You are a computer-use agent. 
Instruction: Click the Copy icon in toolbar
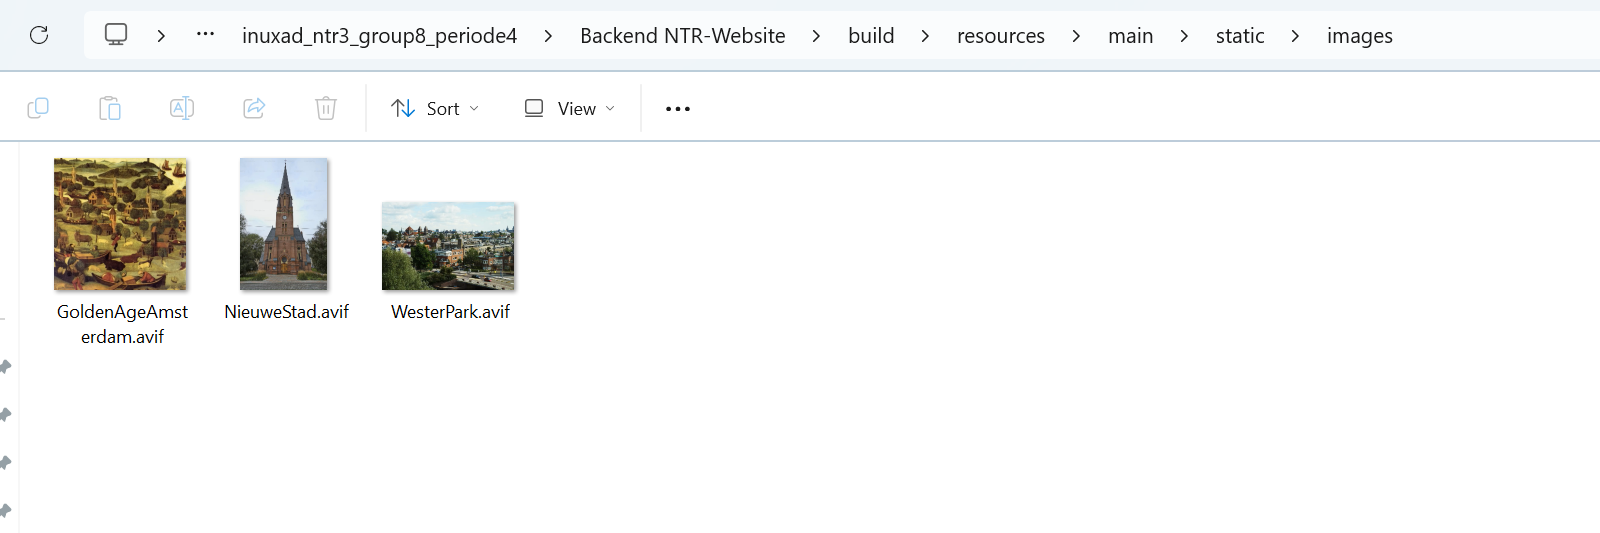pyautogui.click(x=38, y=108)
